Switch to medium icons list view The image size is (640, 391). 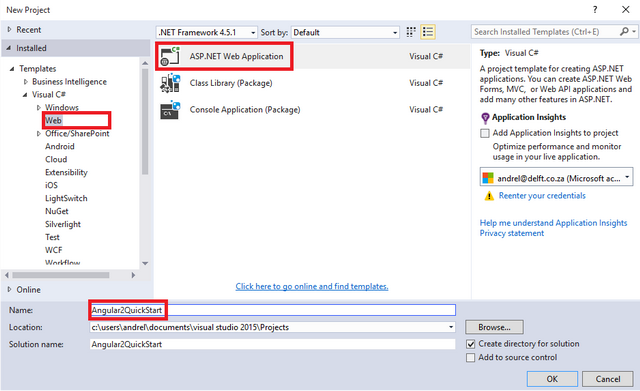coord(428,32)
